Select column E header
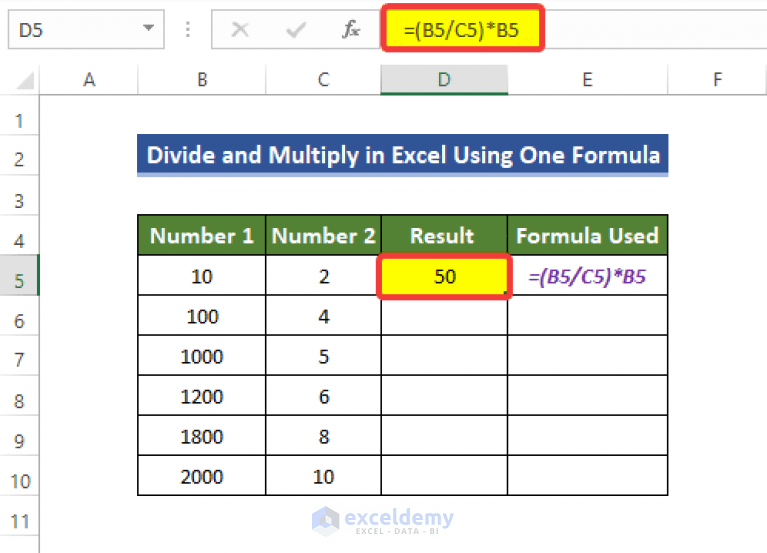Screen dimensions: 767x553 click(587, 79)
